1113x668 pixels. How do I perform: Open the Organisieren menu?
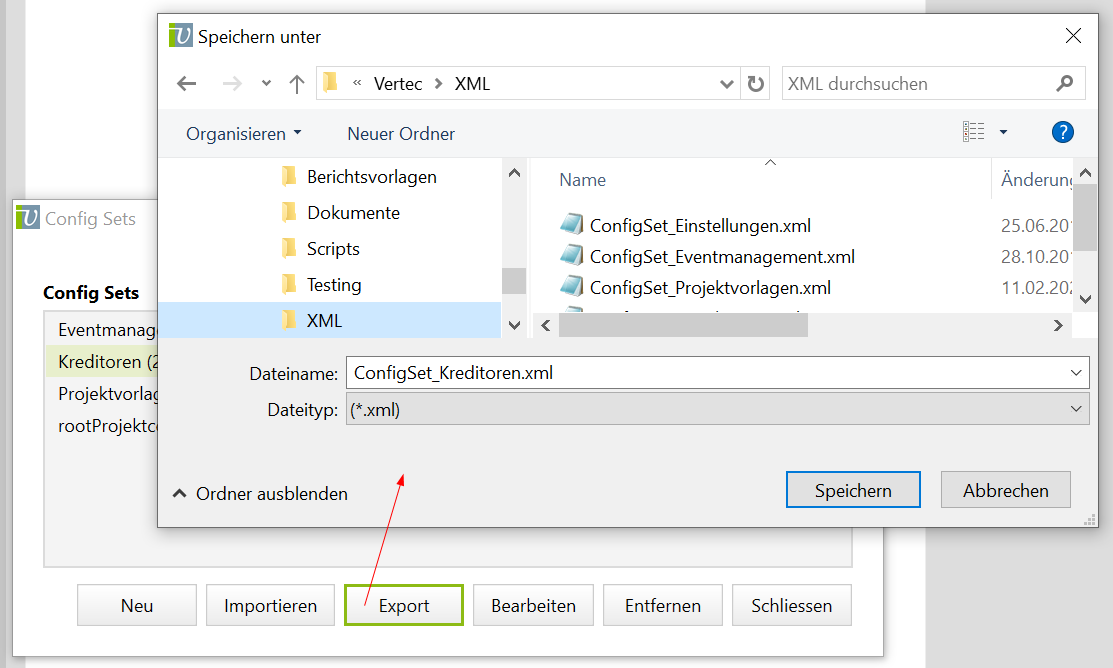pyautogui.click(x=243, y=133)
